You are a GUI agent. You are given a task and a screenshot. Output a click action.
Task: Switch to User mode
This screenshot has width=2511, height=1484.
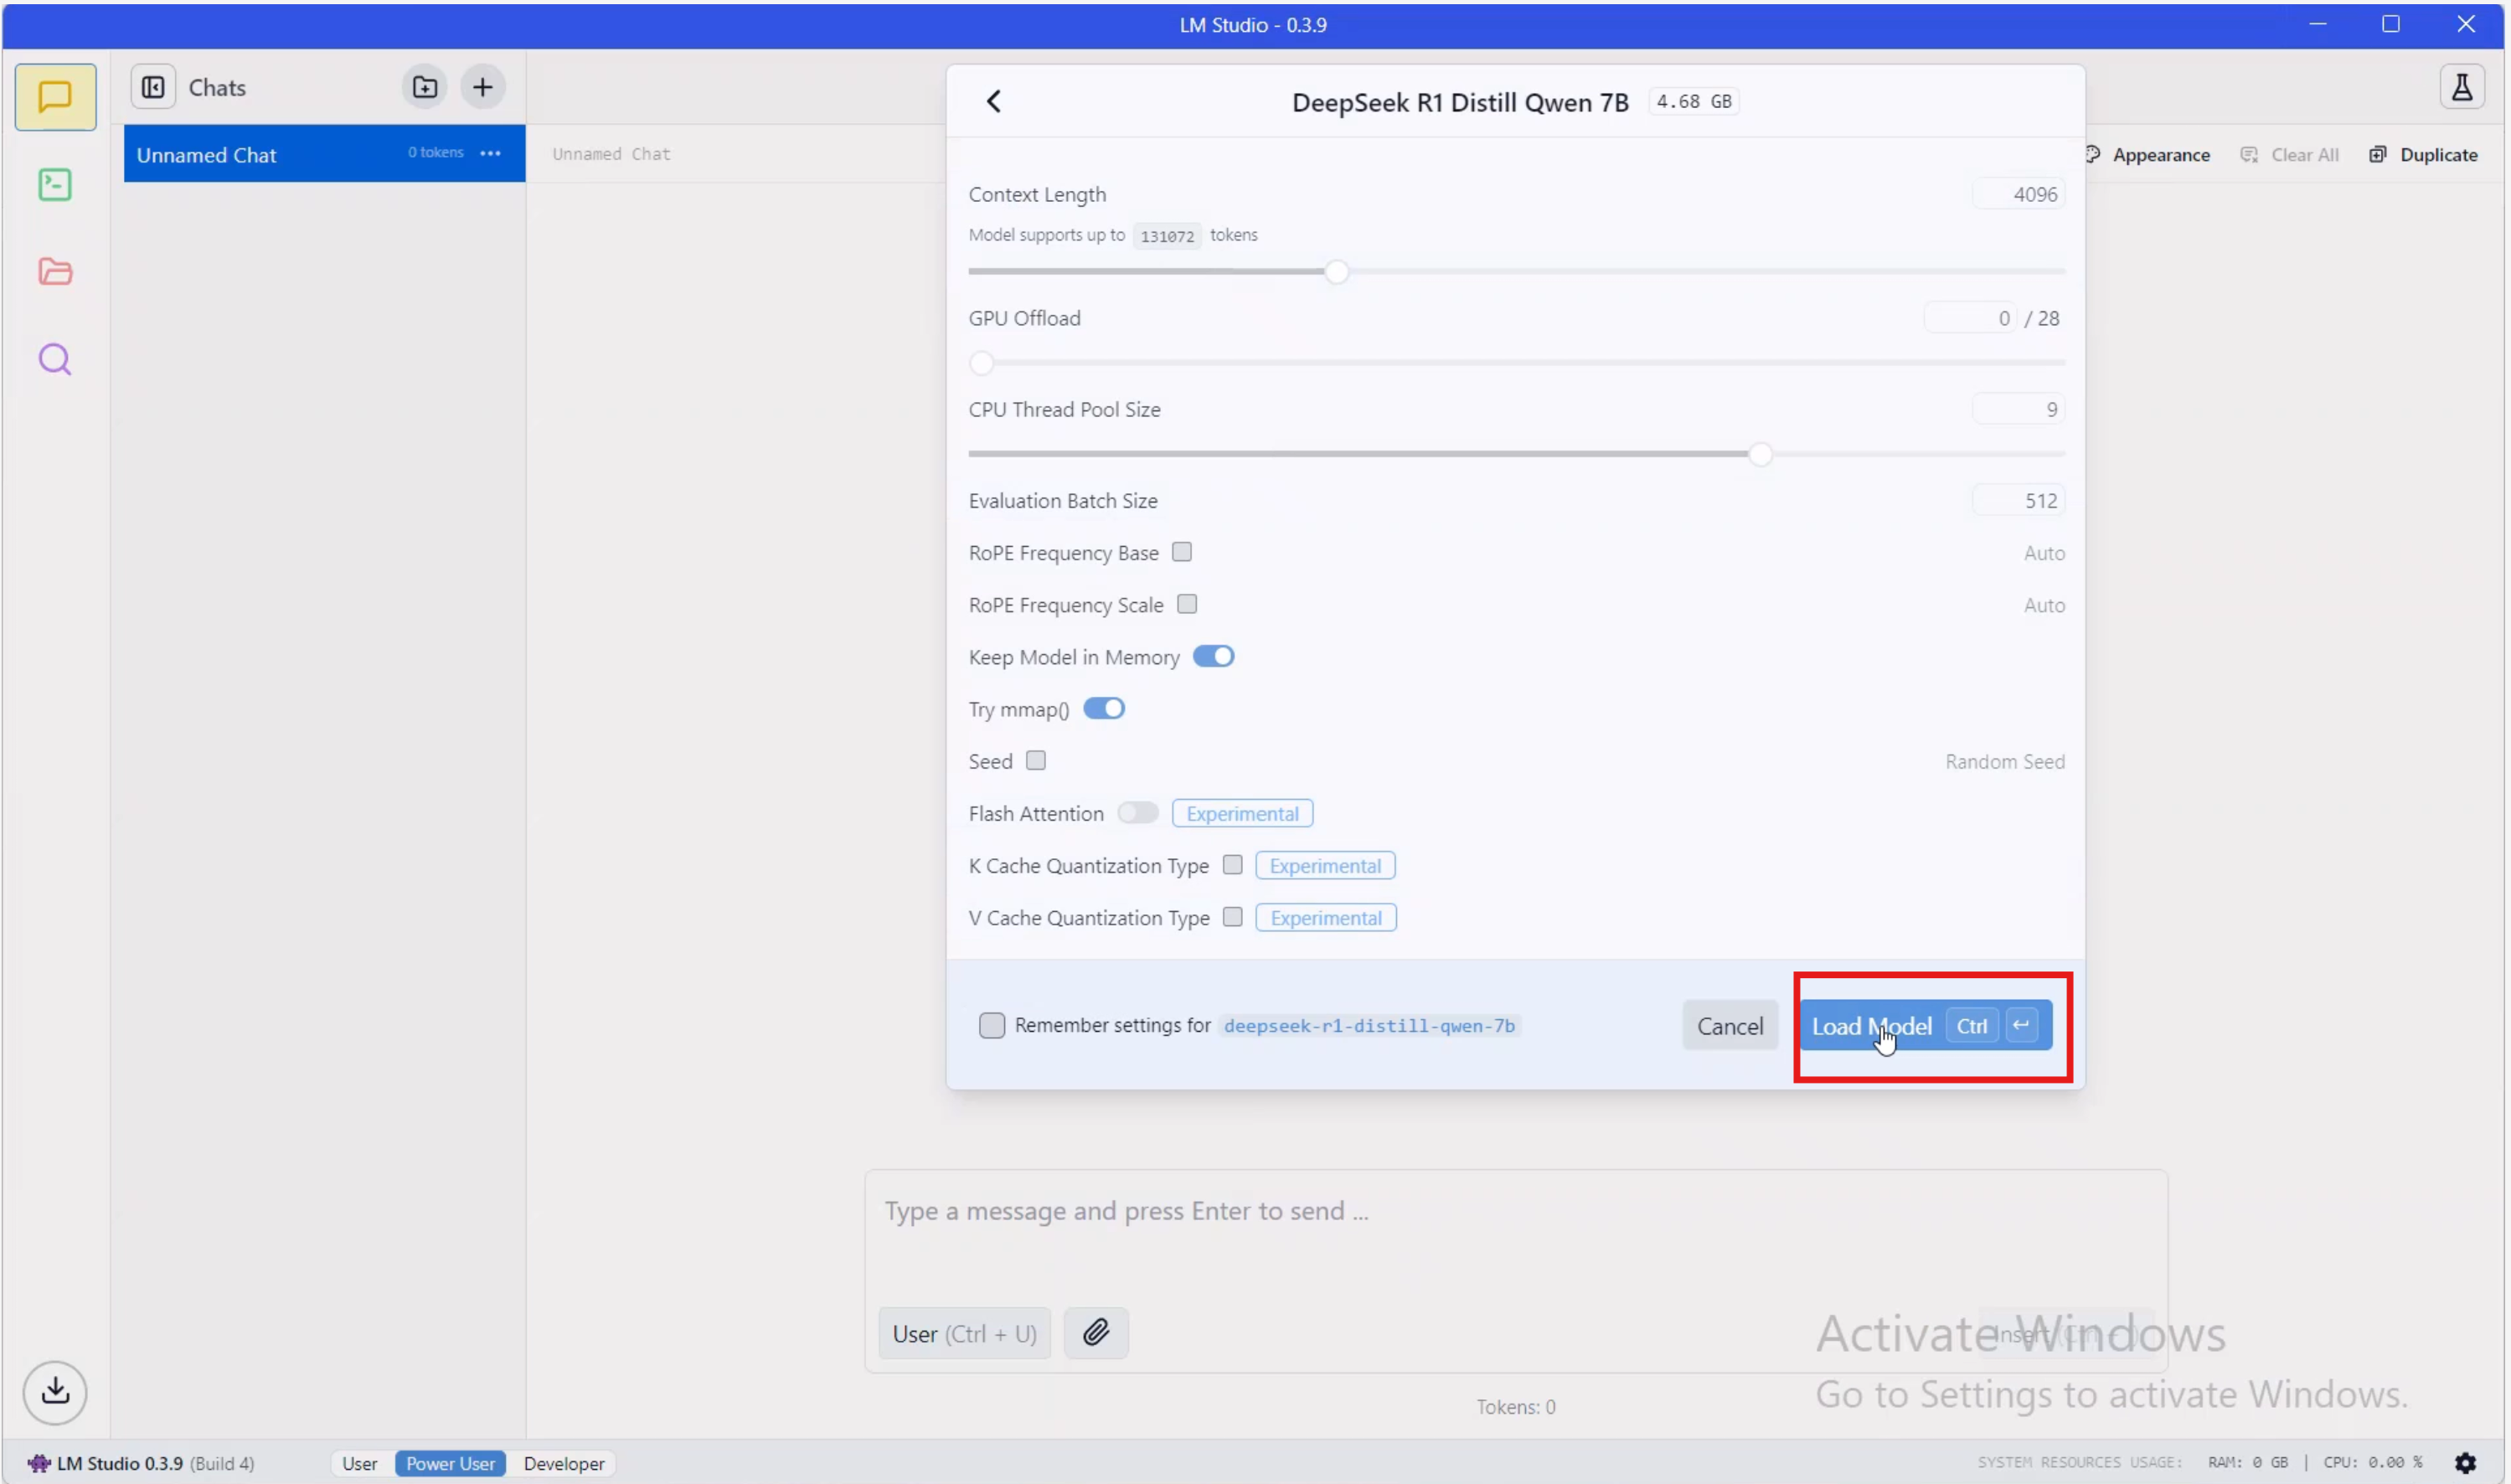359,1463
